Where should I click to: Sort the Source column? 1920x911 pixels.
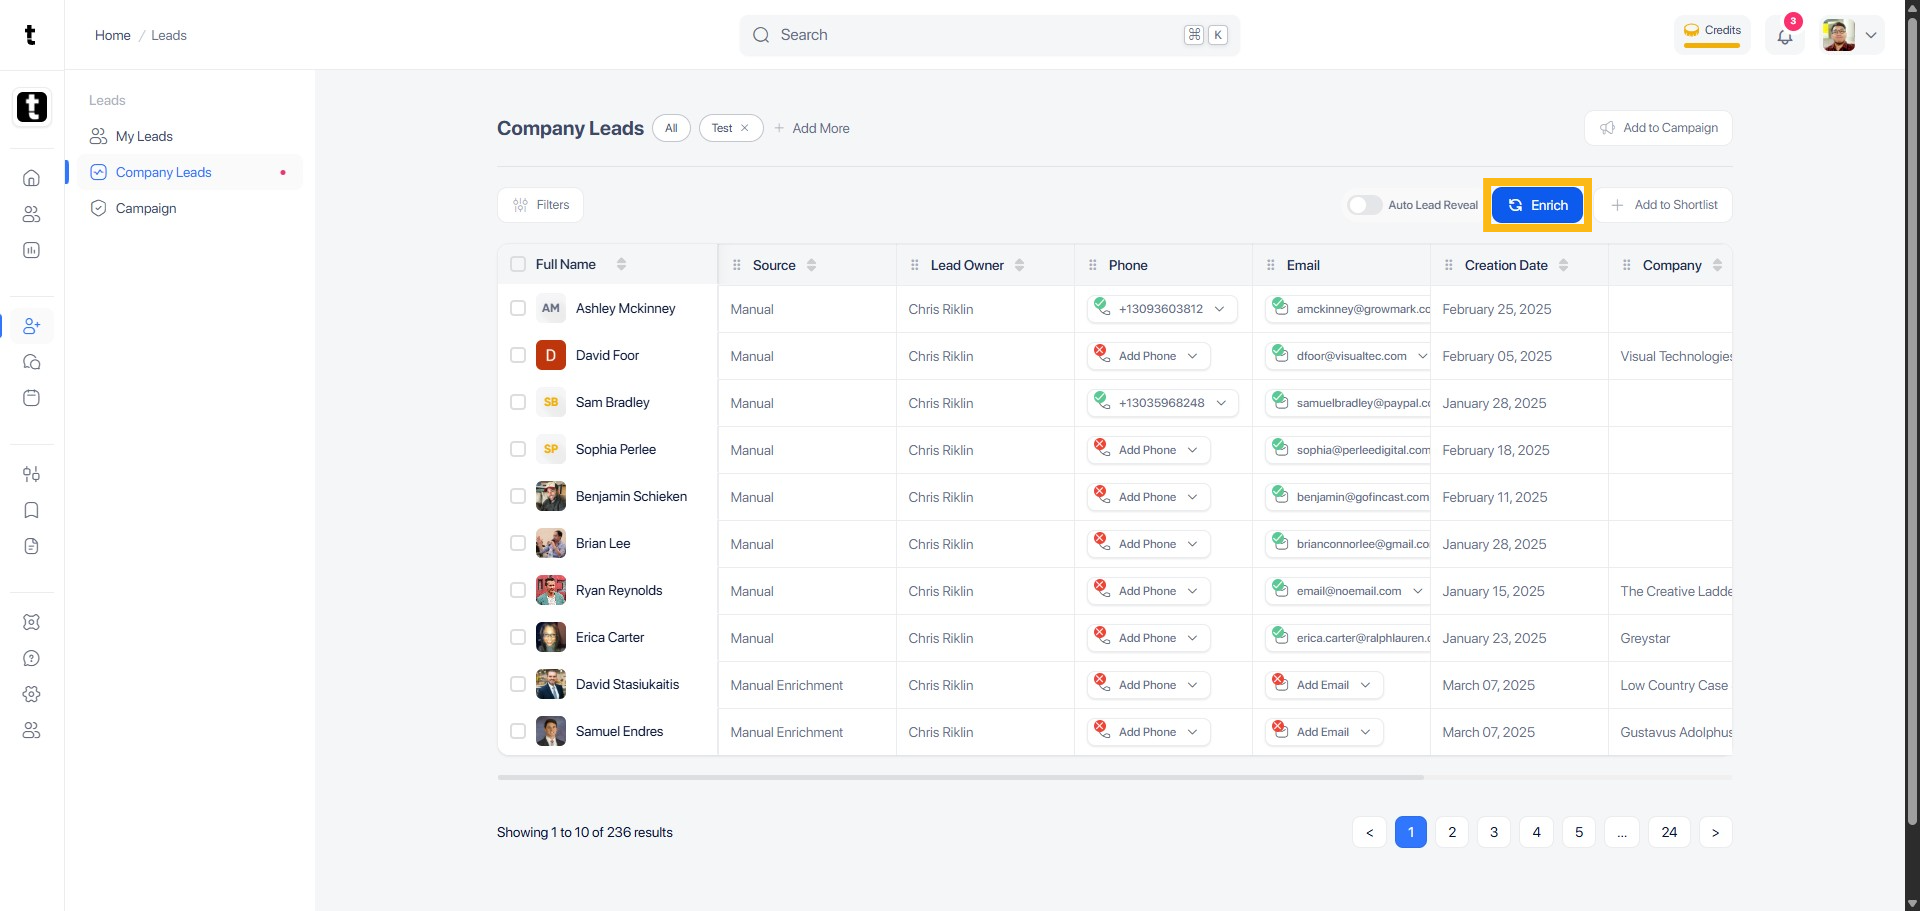[811, 265]
